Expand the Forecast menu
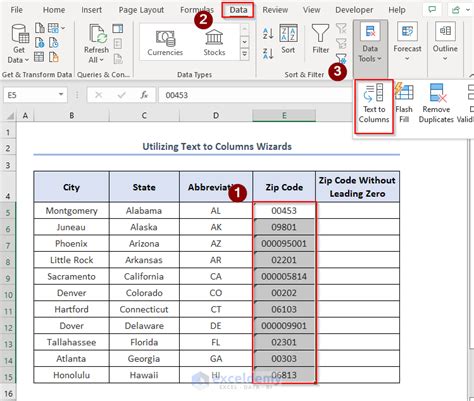This screenshot has width=474, height=401. [x=407, y=42]
